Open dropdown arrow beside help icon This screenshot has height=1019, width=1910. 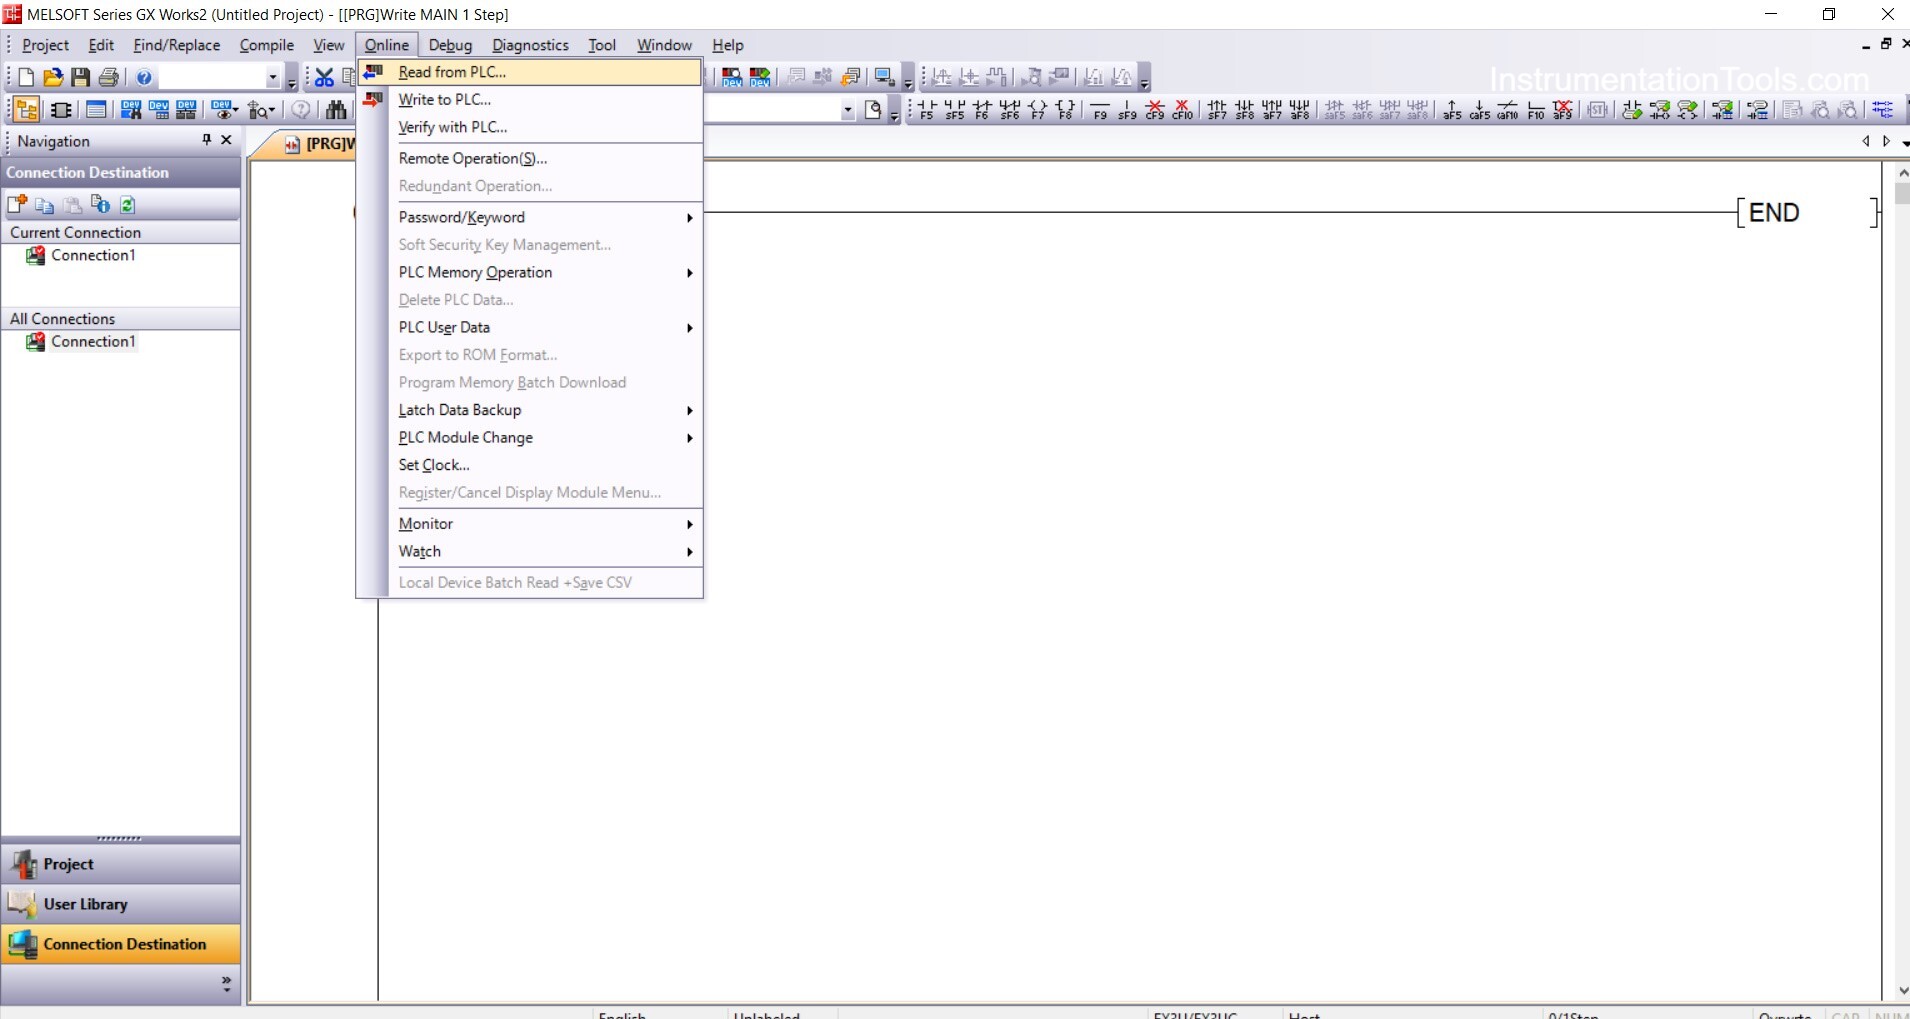pyautogui.click(x=272, y=78)
